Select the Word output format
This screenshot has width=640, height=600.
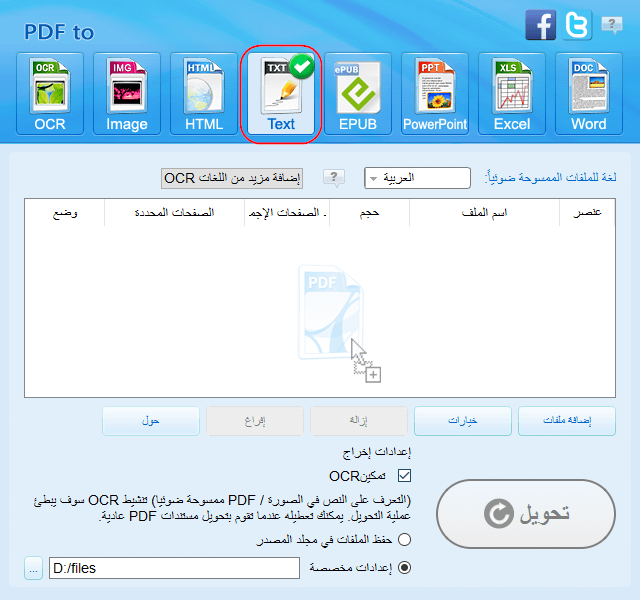(x=589, y=94)
